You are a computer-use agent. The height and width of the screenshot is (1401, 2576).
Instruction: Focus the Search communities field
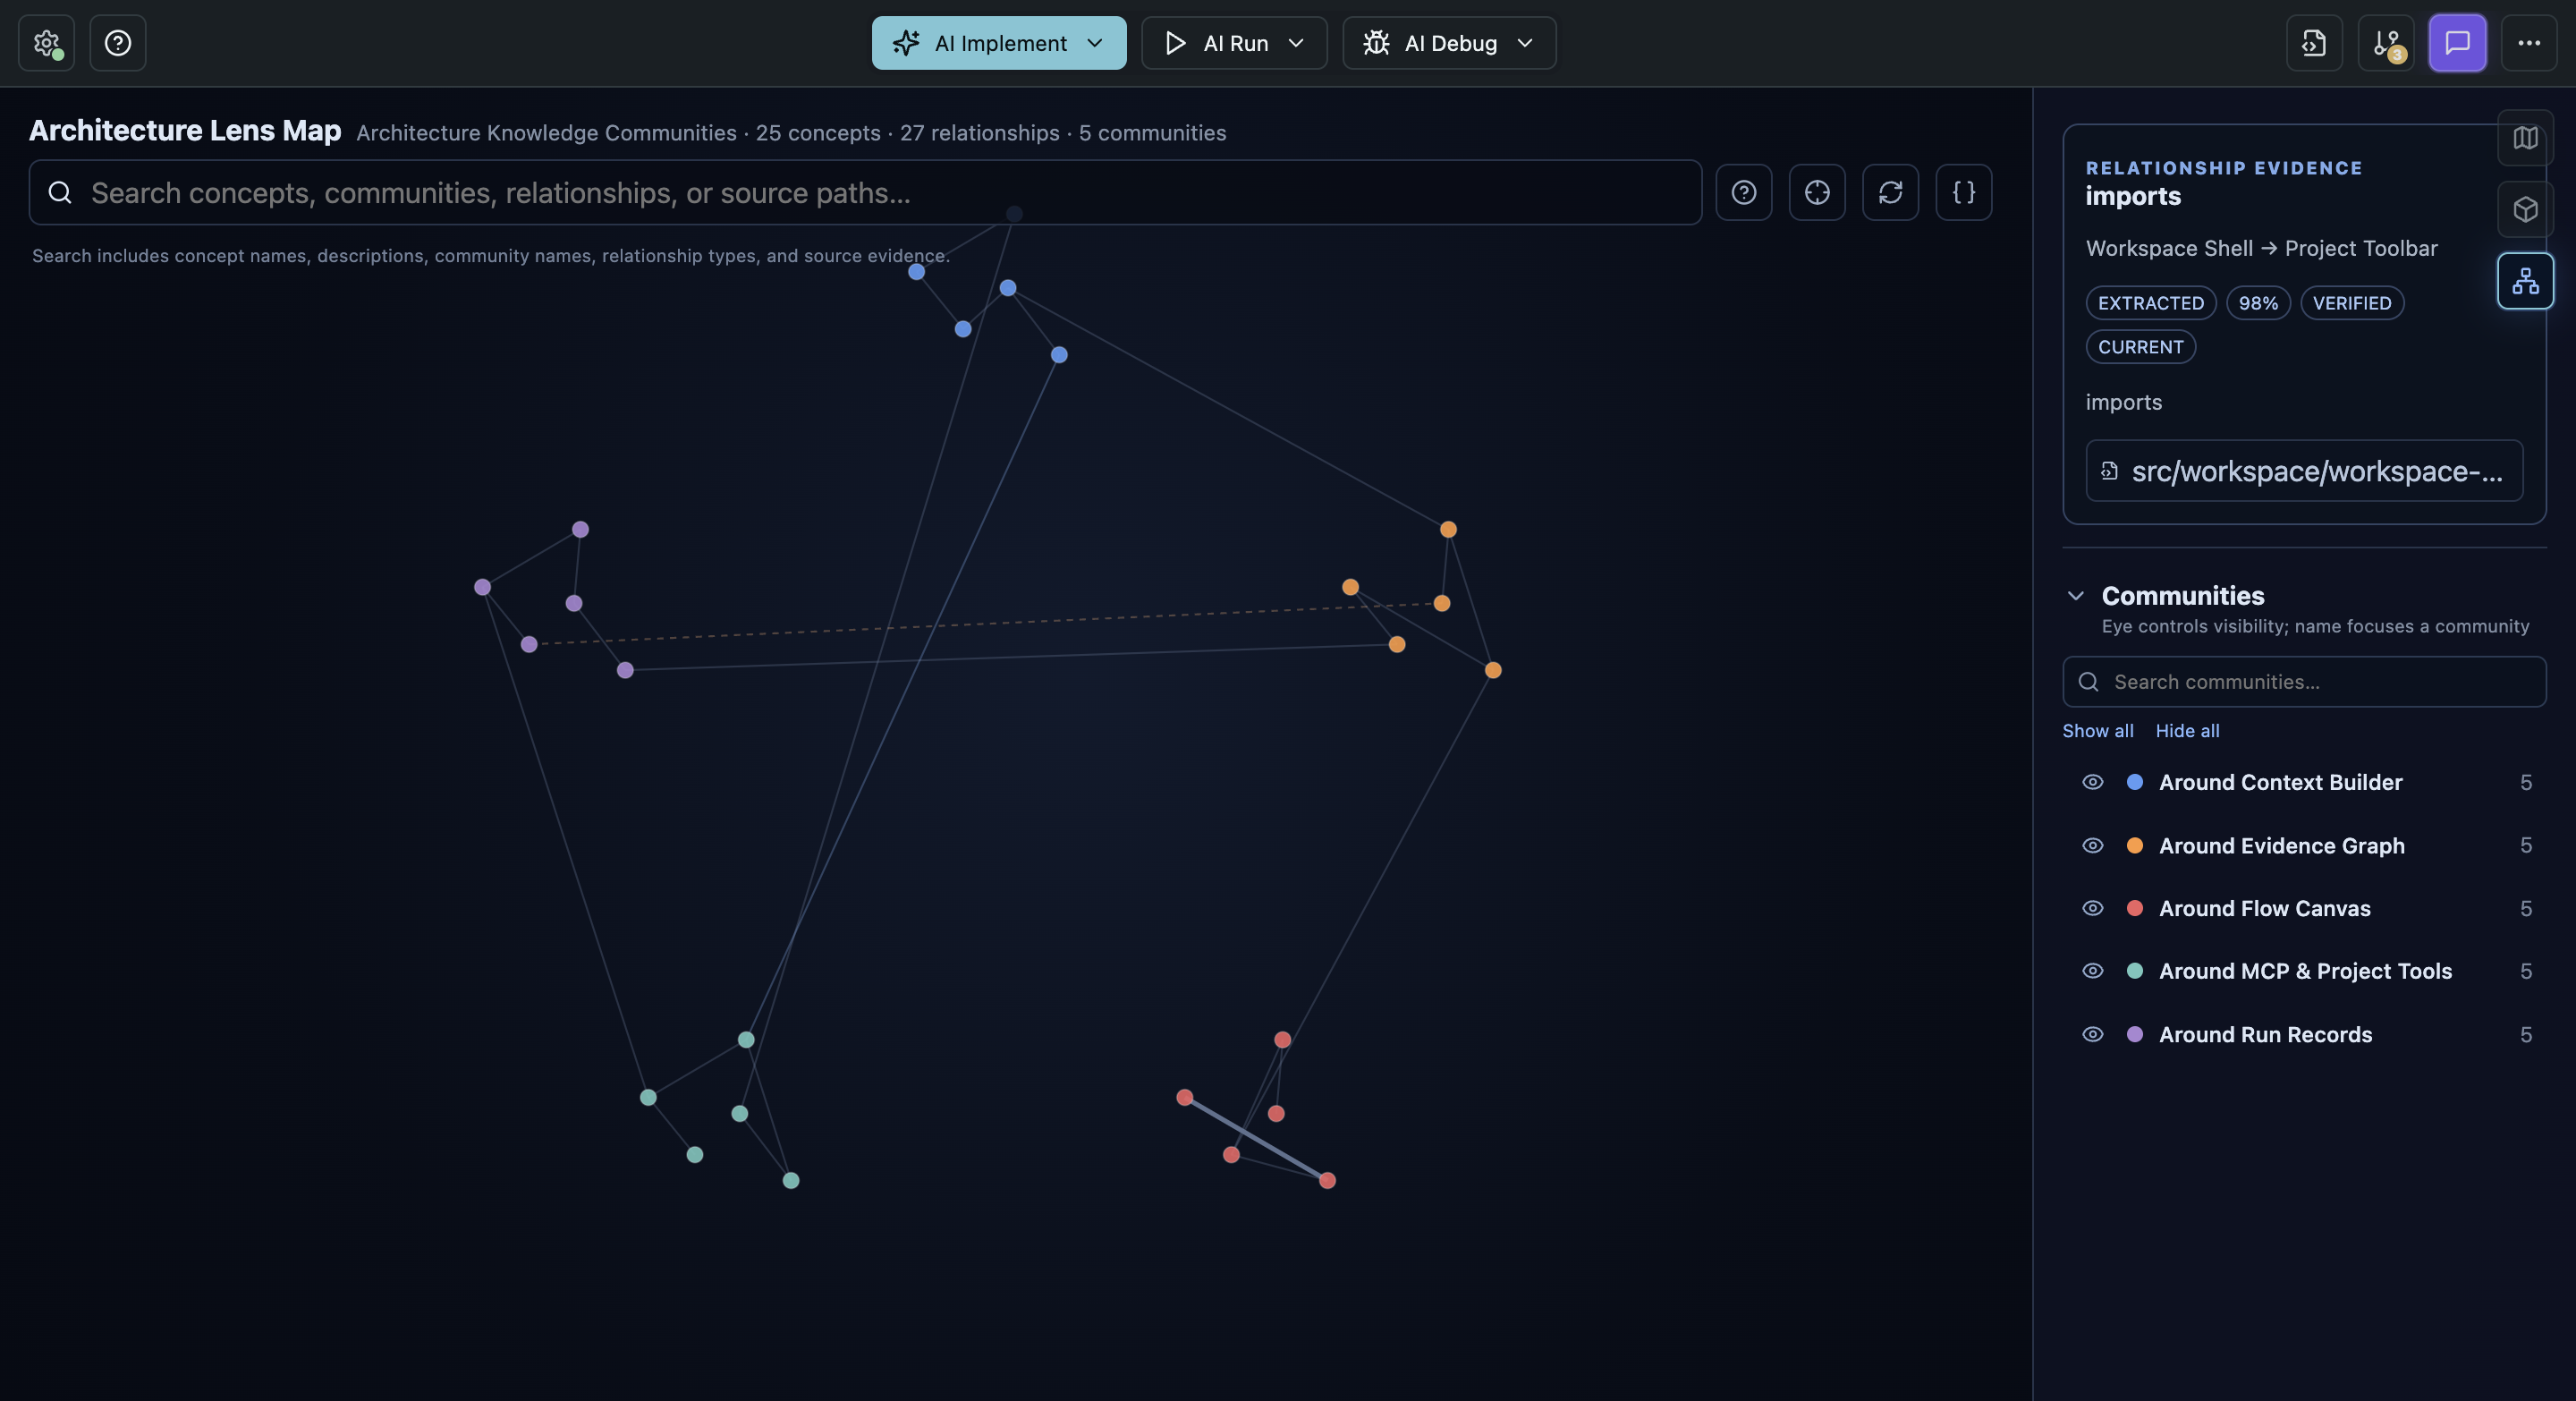[2304, 682]
